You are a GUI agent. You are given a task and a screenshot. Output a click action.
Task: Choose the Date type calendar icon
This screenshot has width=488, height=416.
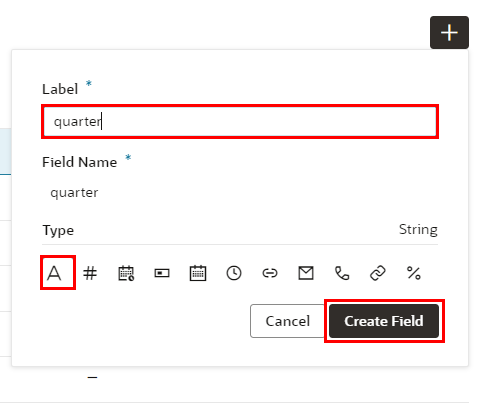[x=198, y=273]
